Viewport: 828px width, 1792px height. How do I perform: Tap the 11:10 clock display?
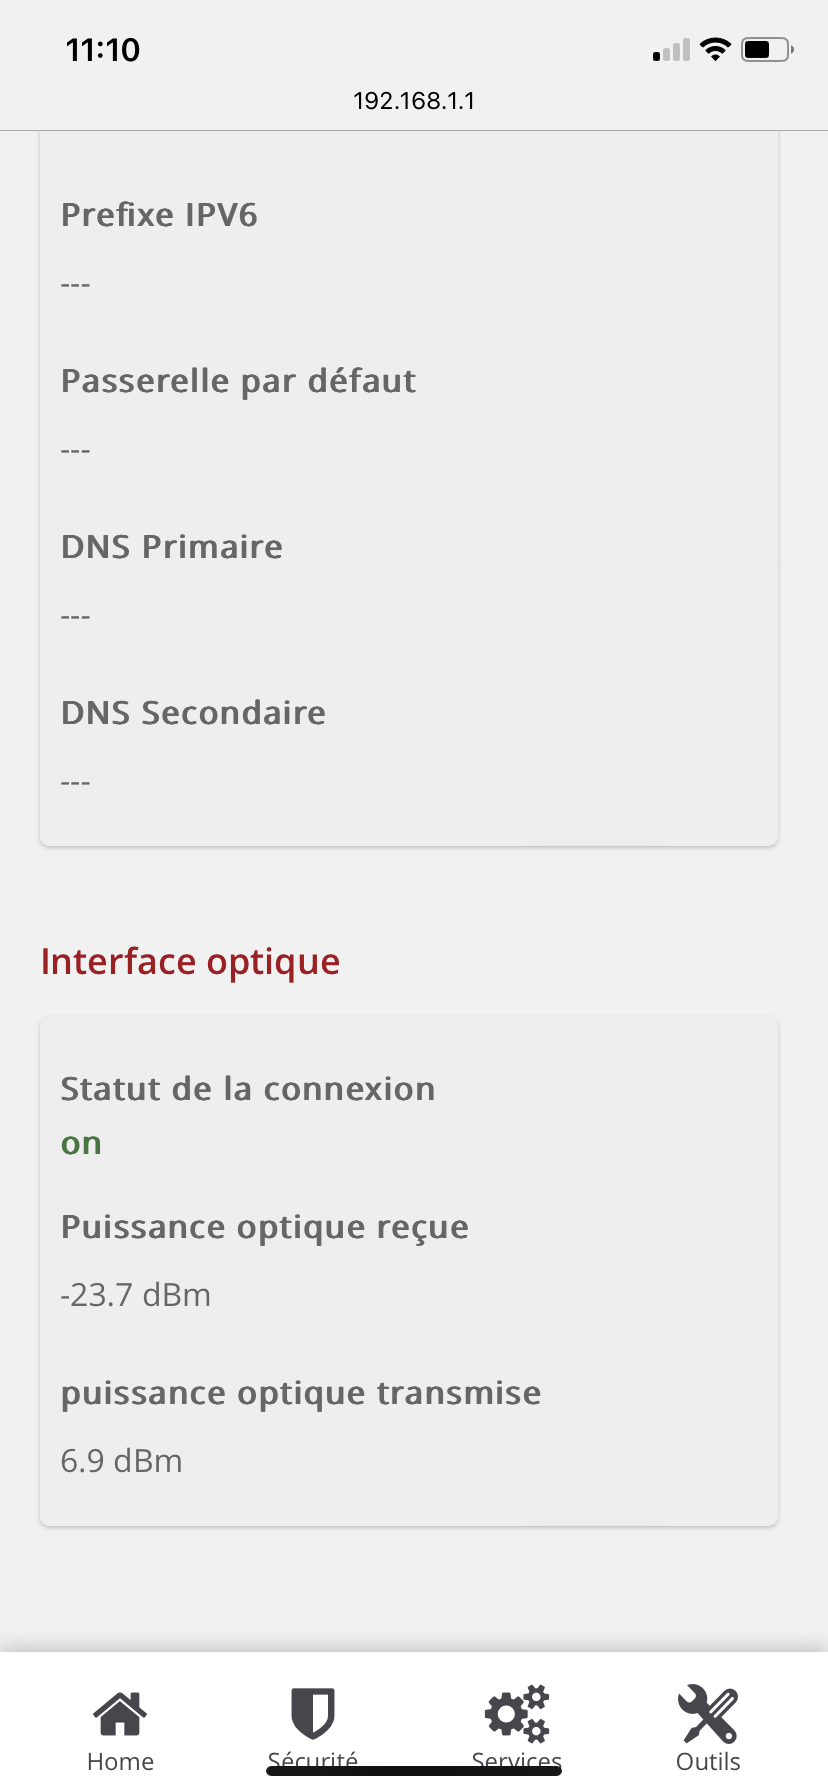(105, 49)
